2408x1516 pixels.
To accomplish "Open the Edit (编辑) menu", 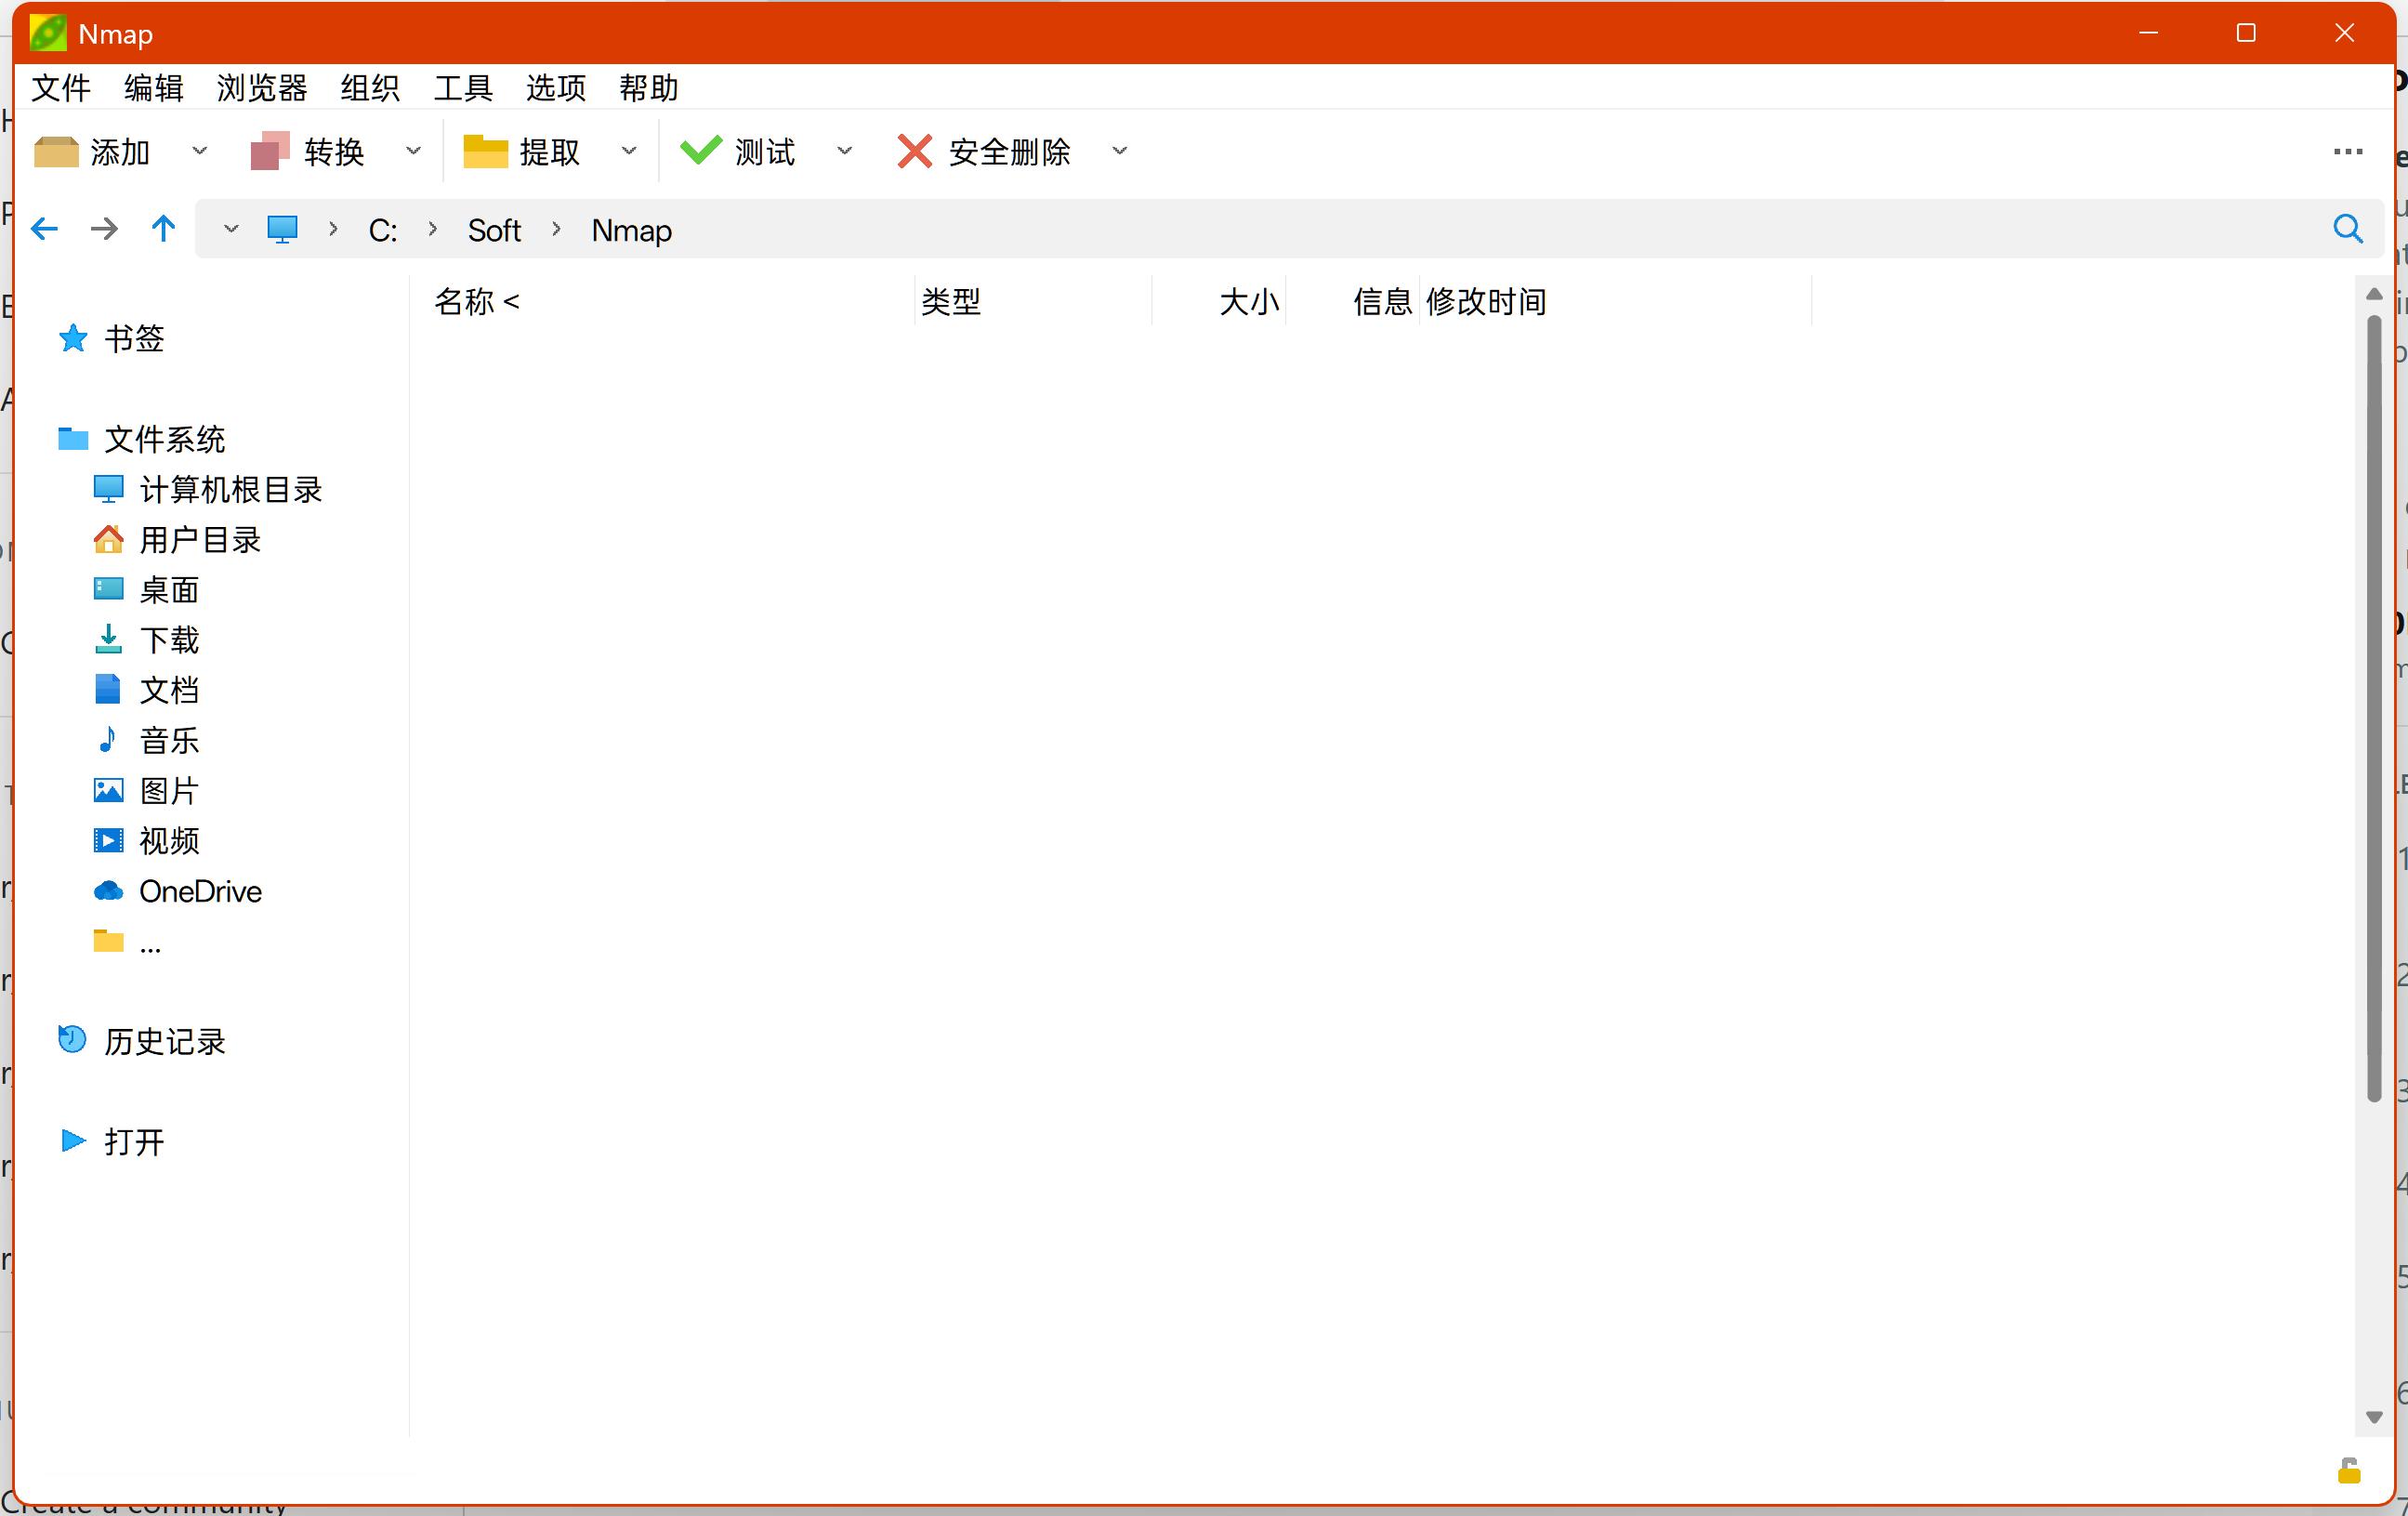I will coord(154,88).
